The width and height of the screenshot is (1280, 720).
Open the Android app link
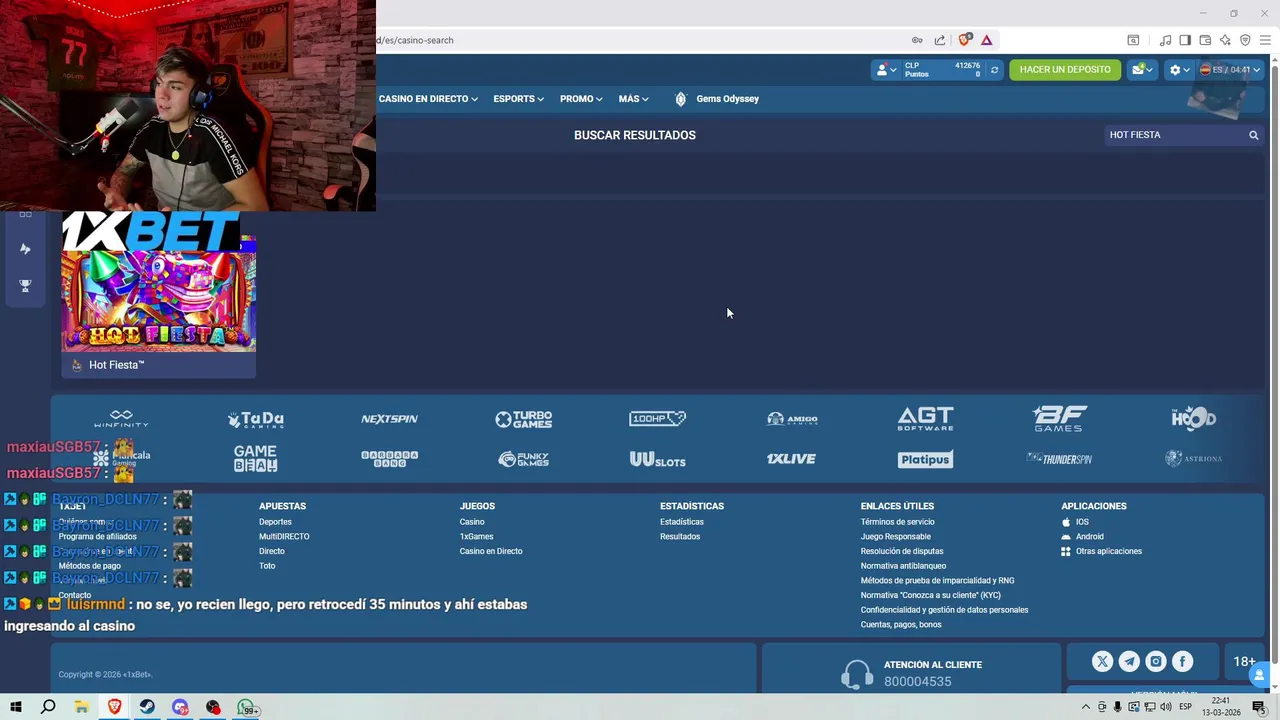(x=1082, y=537)
